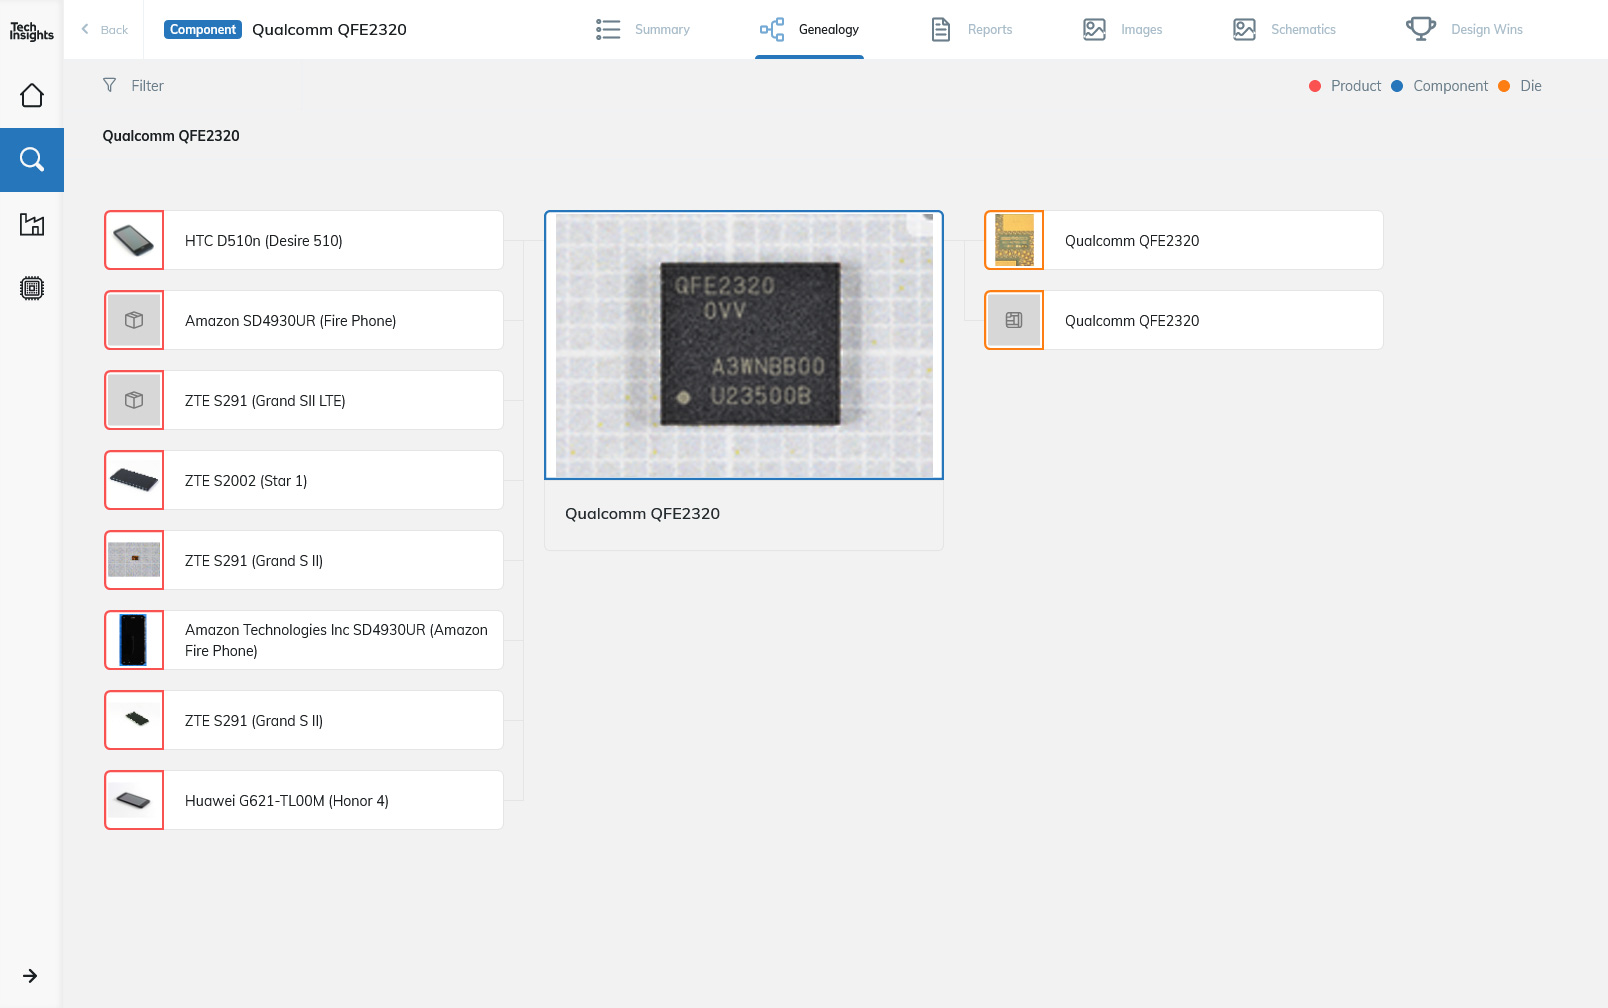Viewport: 1608px width, 1008px height.
Task: Open HTC D510n (Desire 510) product
Action: click(x=304, y=240)
